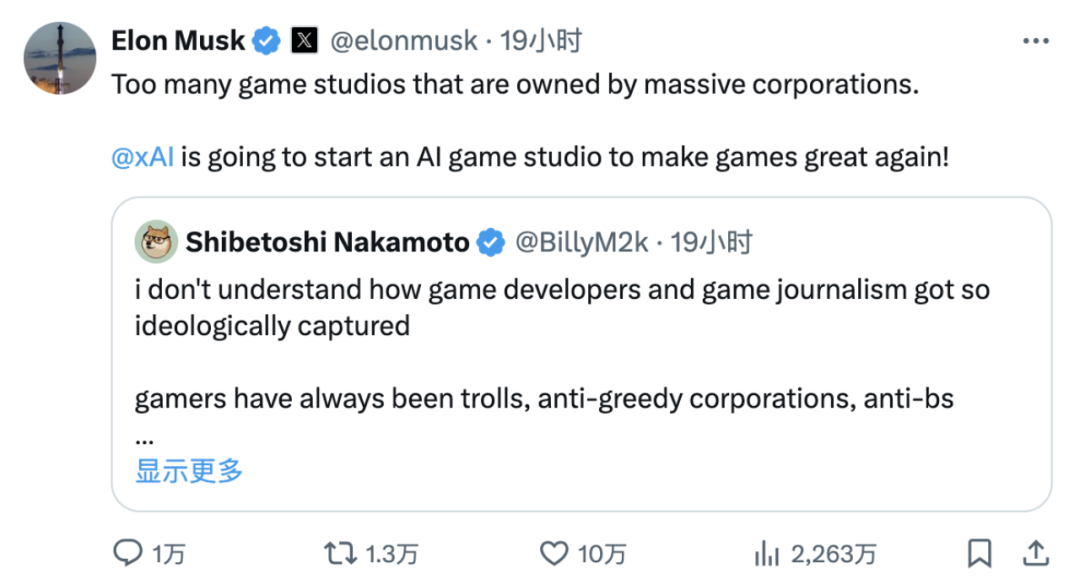Bookmark this tweet
This screenshot has width=1080, height=585.
(980, 552)
